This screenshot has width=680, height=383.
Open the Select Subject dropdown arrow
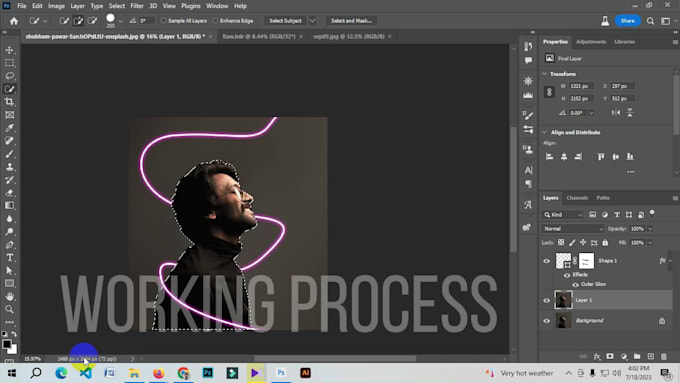pyautogui.click(x=312, y=21)
